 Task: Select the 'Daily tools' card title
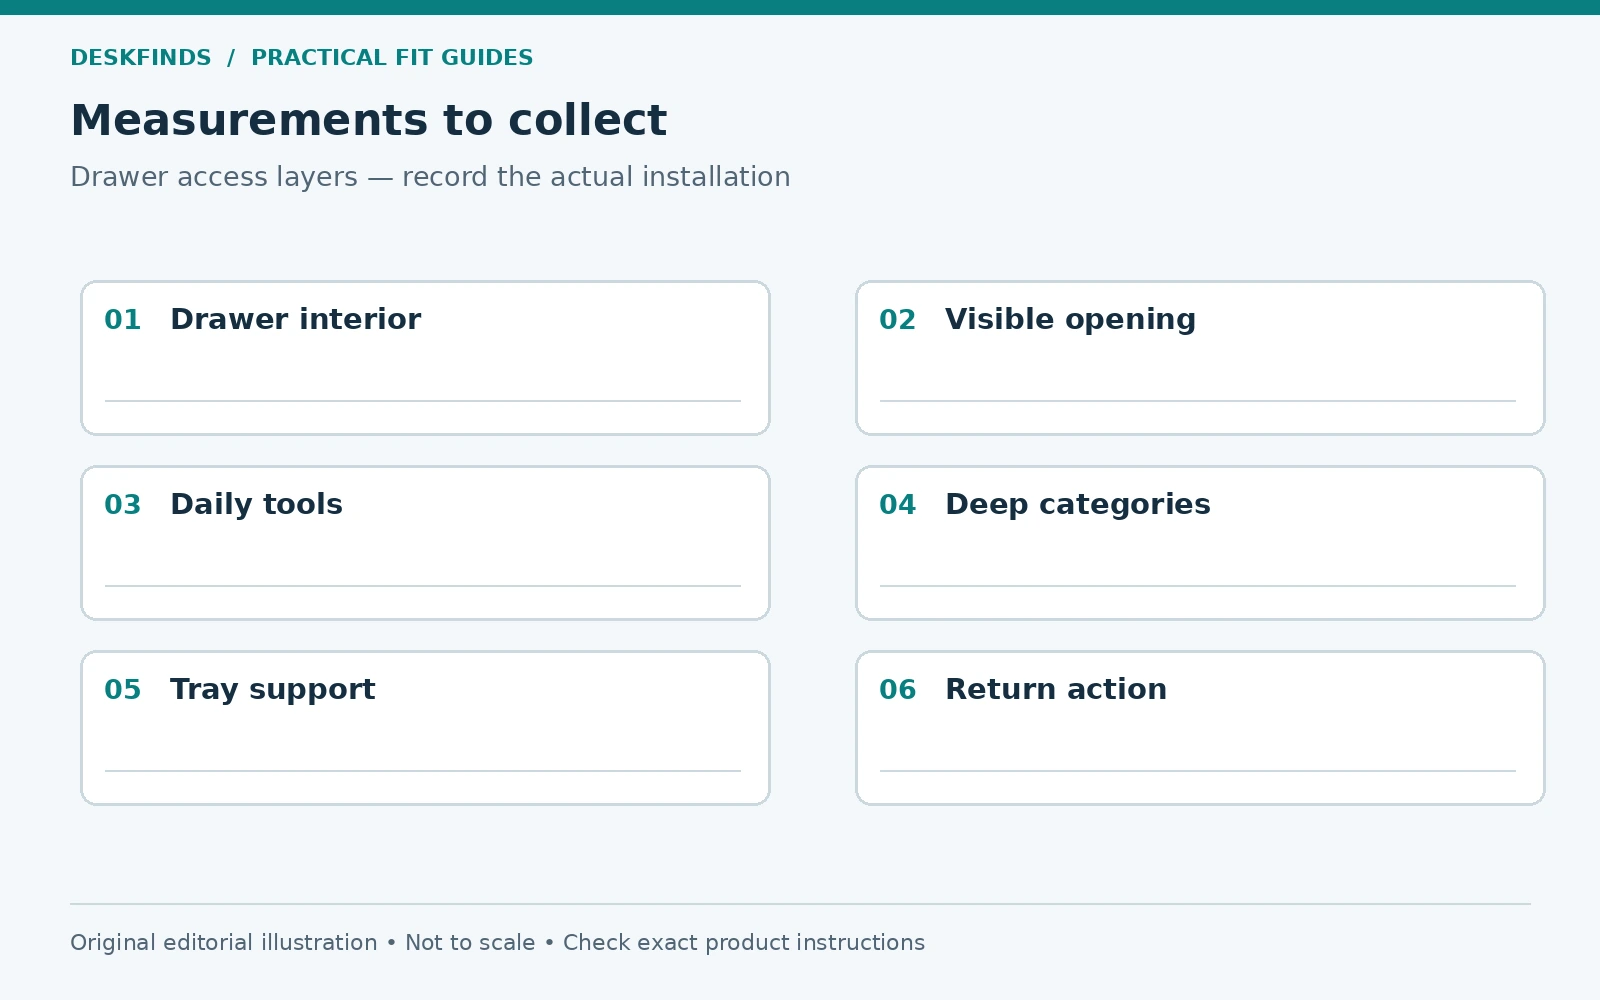coord(256,505)
